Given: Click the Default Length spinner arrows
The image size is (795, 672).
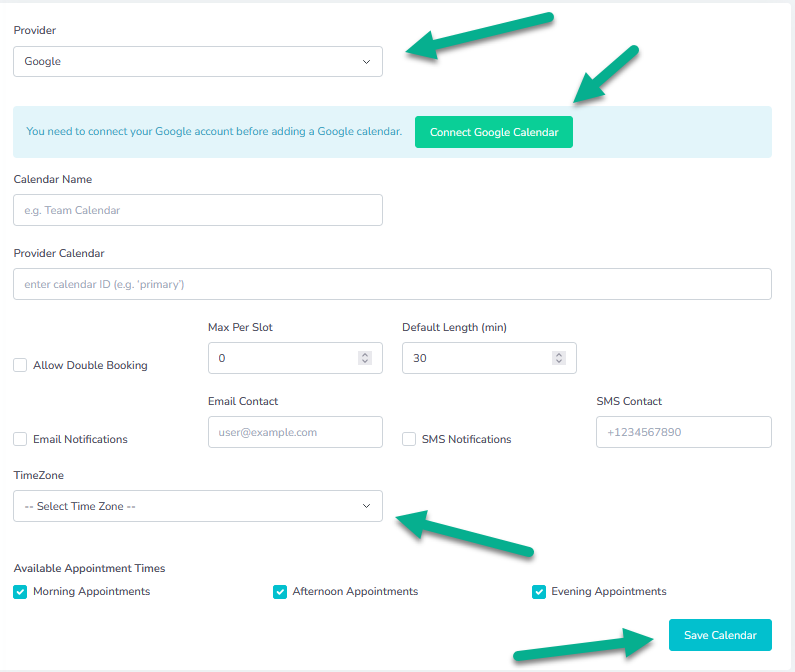Looking at the screenshot, I should point(559,358).
